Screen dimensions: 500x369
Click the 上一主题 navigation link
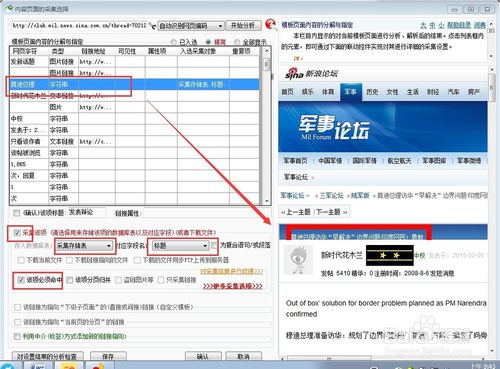[296, 212]
